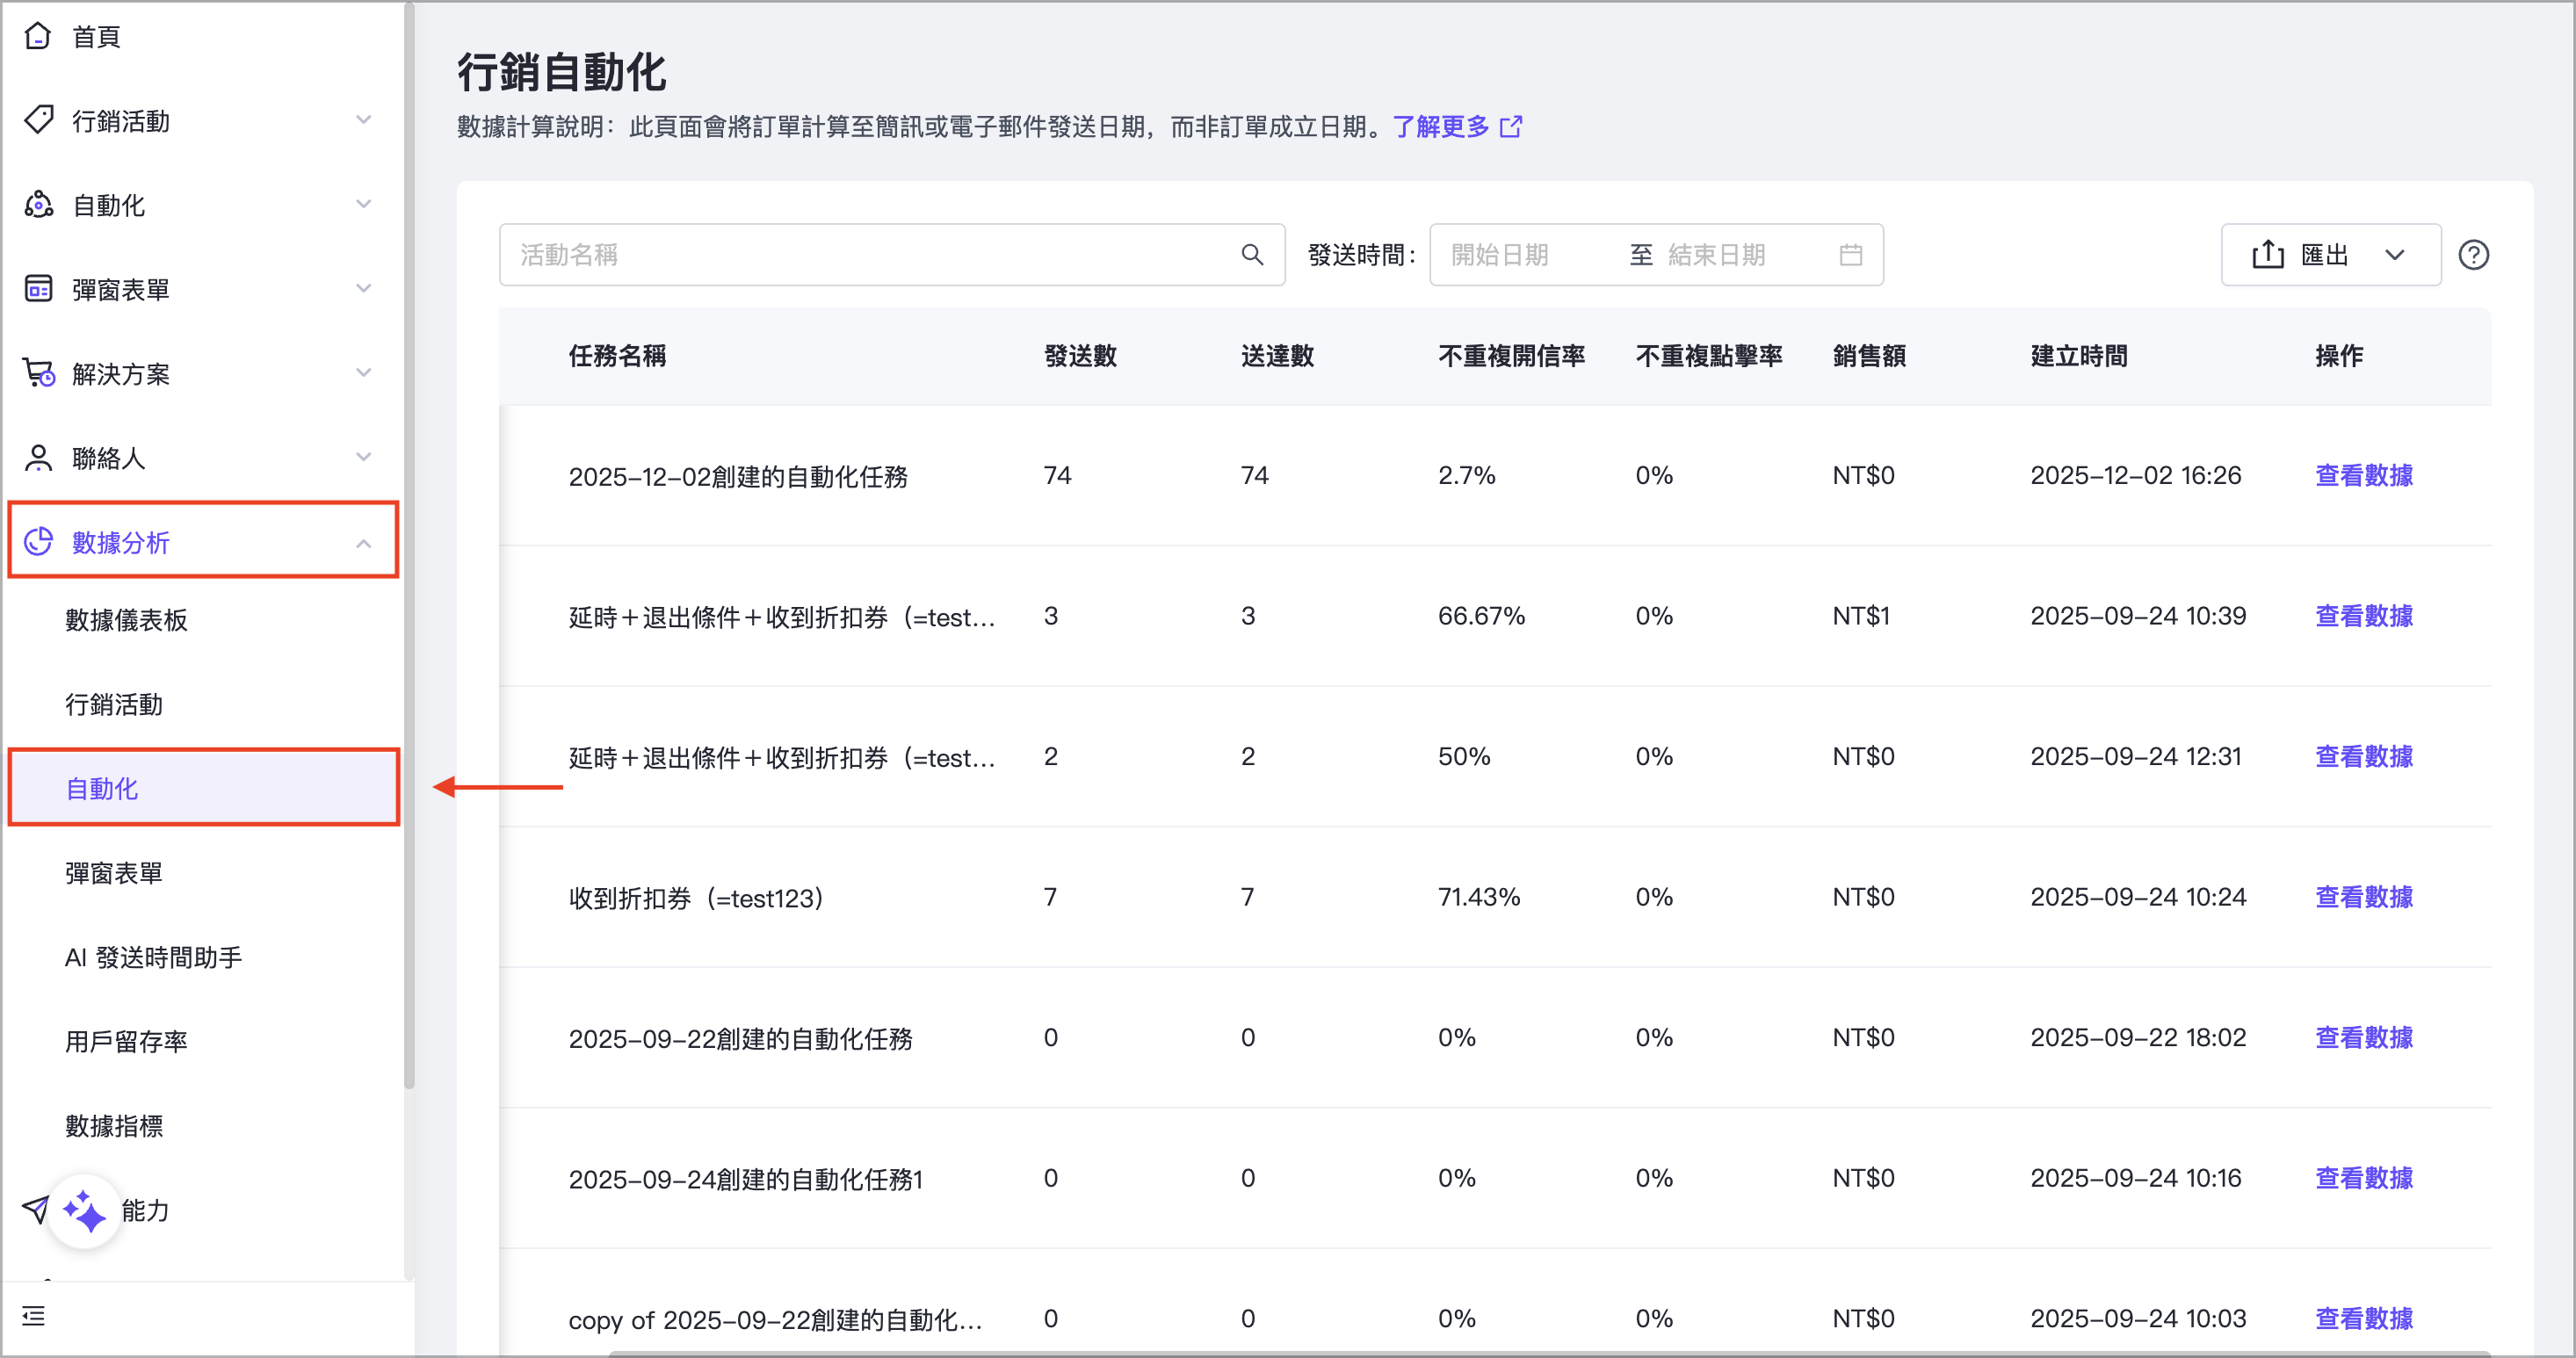2576x1358 pixels.
Task: Open the 匯出 export dropdown arrow
Action: click(2396, 254)
